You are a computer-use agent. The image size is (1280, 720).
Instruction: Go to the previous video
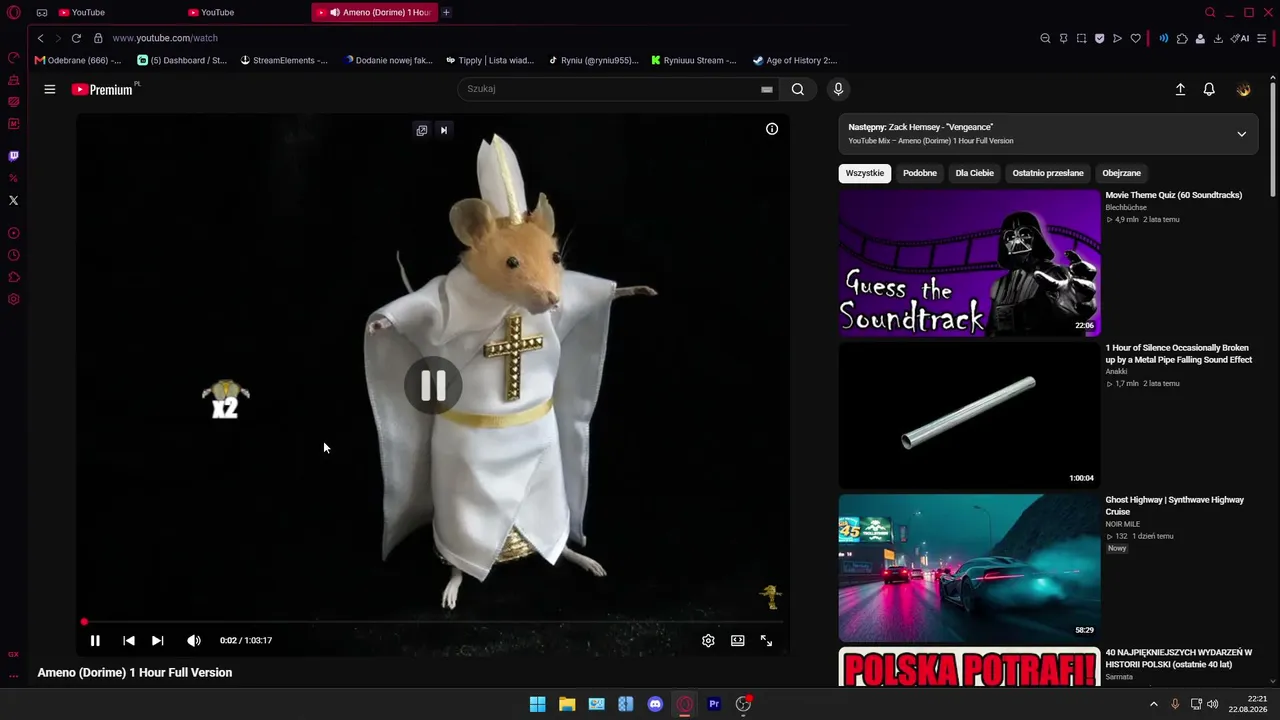[129, 641]
